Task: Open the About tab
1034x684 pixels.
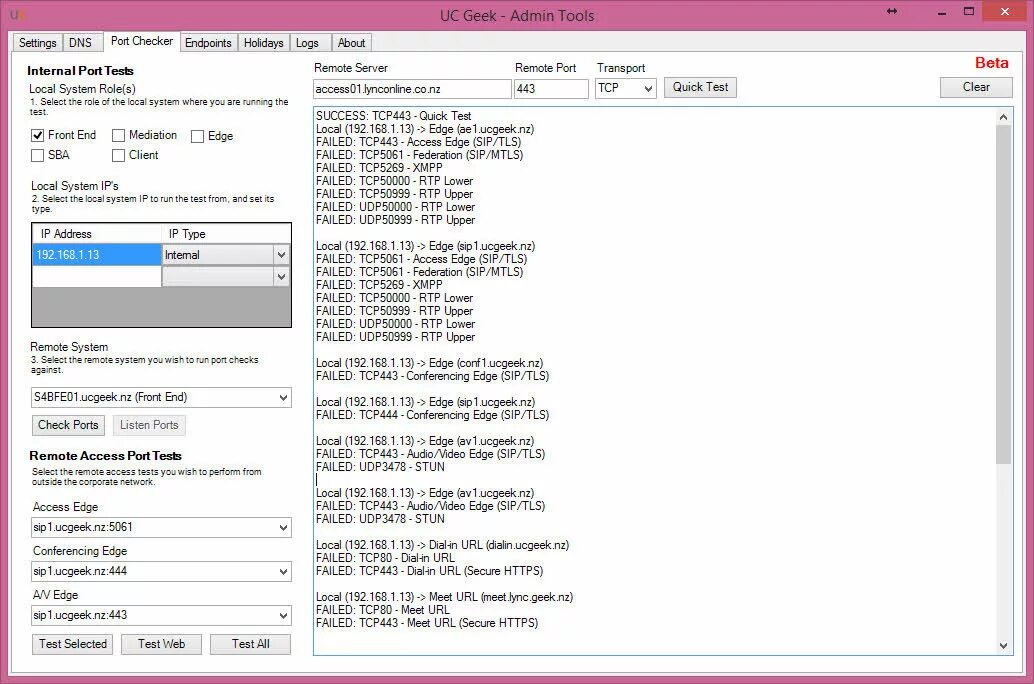Action: 351,43
